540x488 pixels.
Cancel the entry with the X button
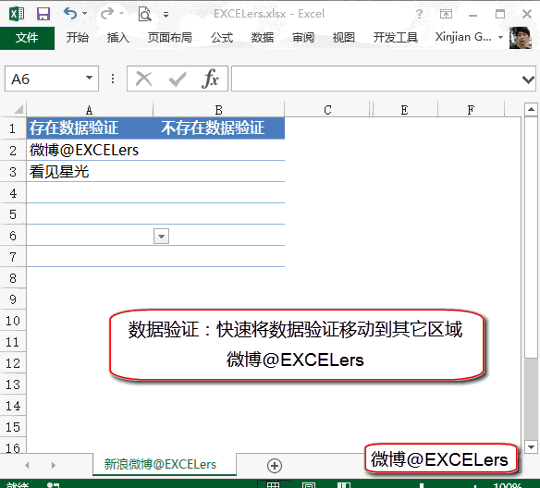pos(144,79)
